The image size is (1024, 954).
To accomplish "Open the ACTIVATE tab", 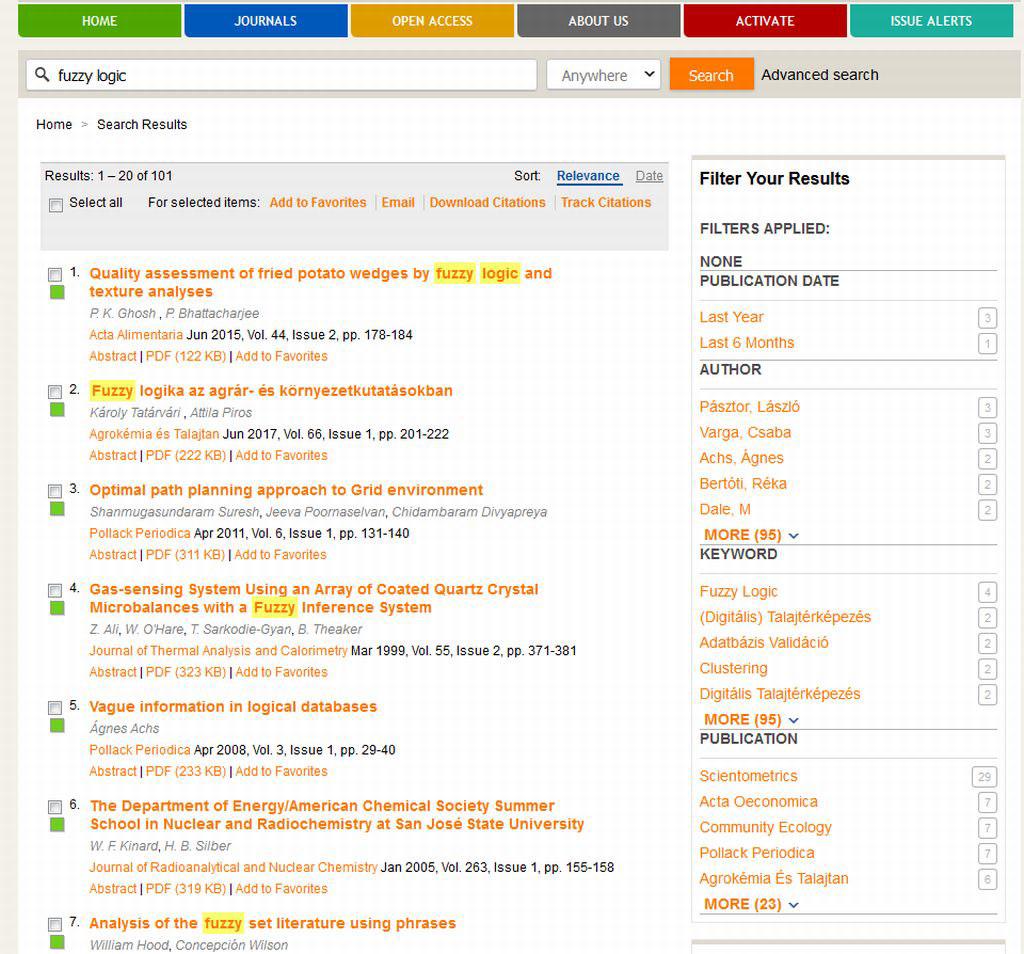I will pyautogui.click(x=765, y=21).
